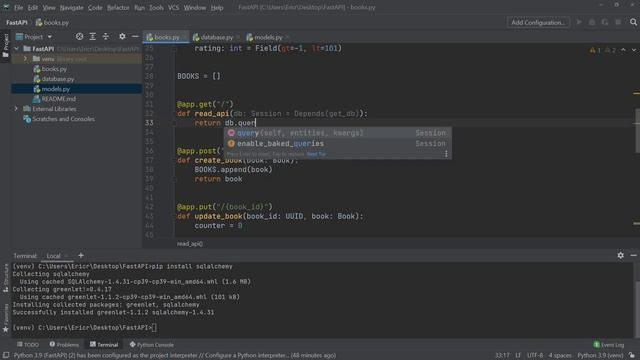Click the Add Configuration button
This screenshot has width=640, height=360.
click(538, 22)
